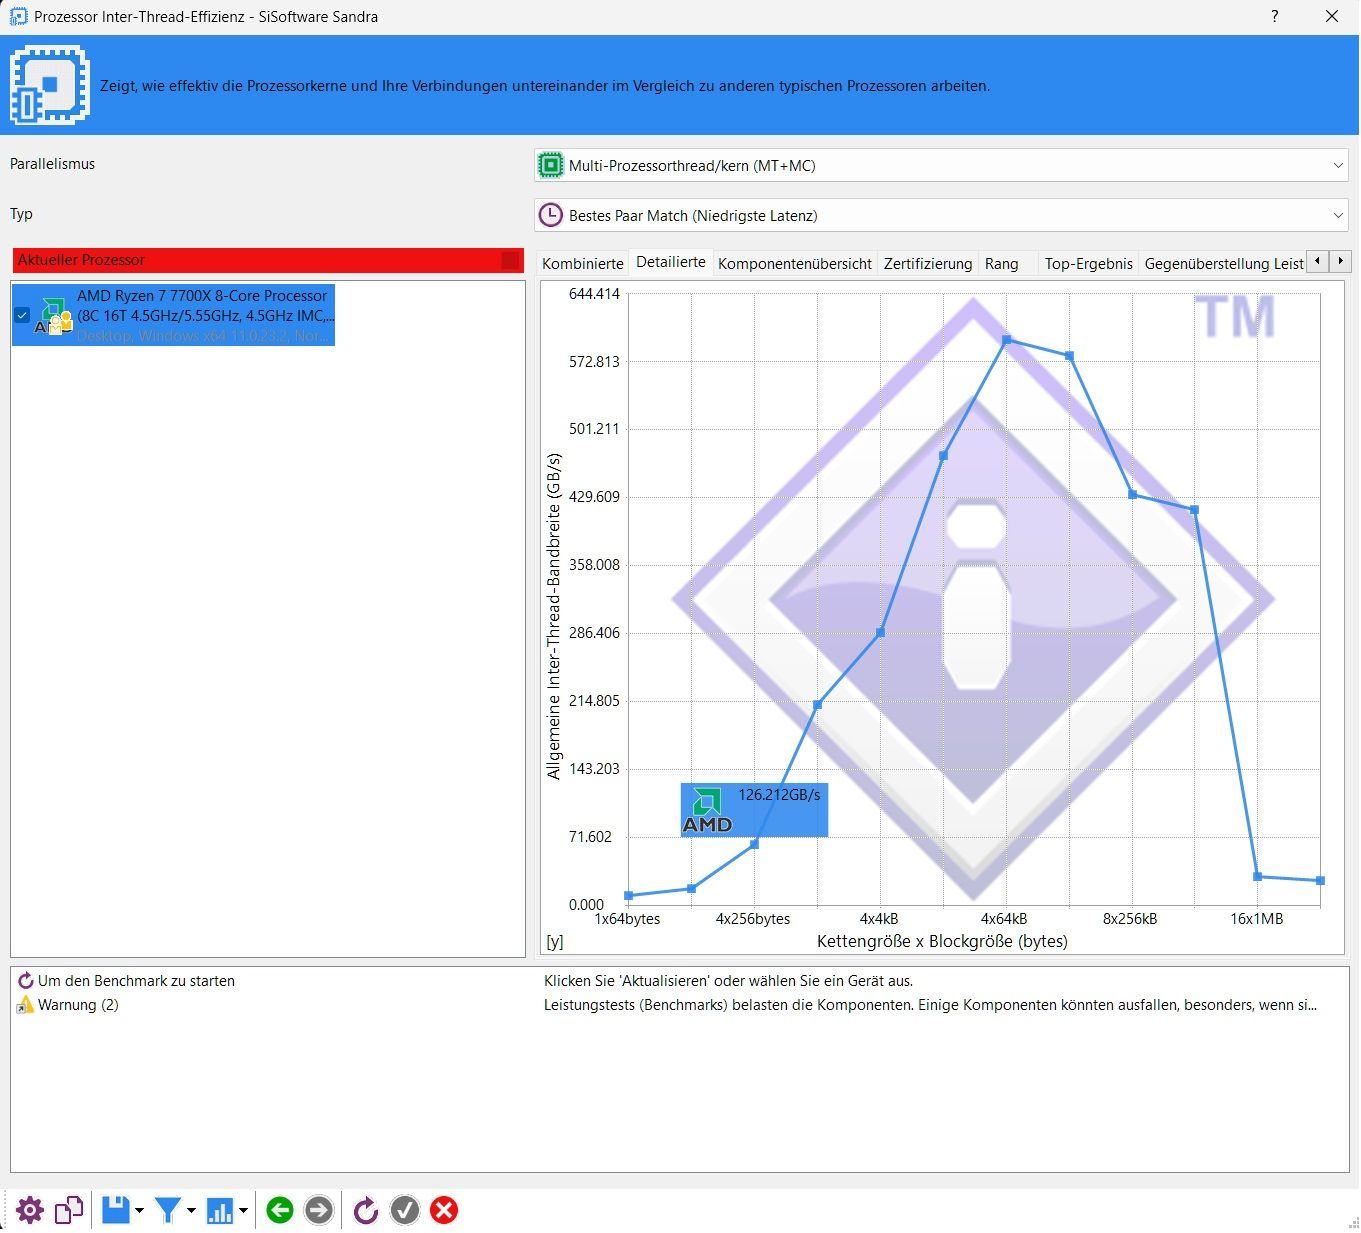Open the Parallelismus combo box
Screen dimensions: 1361x1233
(x=941, y=165)
